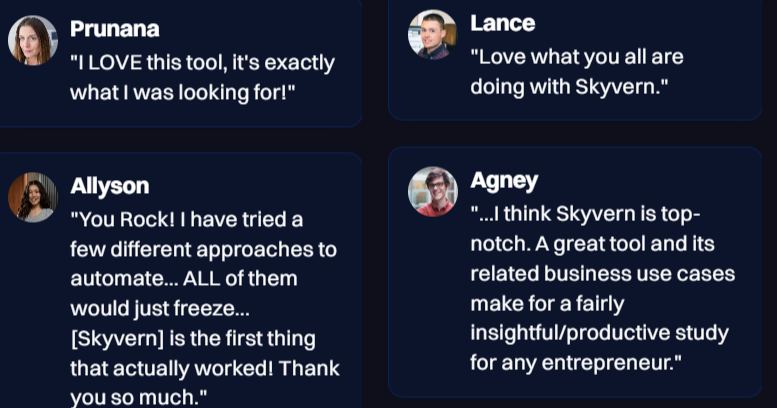The width and height of the screenshot is (777, 408).
Task: Click "Love what you all are" line
Action: click(576, 57)
